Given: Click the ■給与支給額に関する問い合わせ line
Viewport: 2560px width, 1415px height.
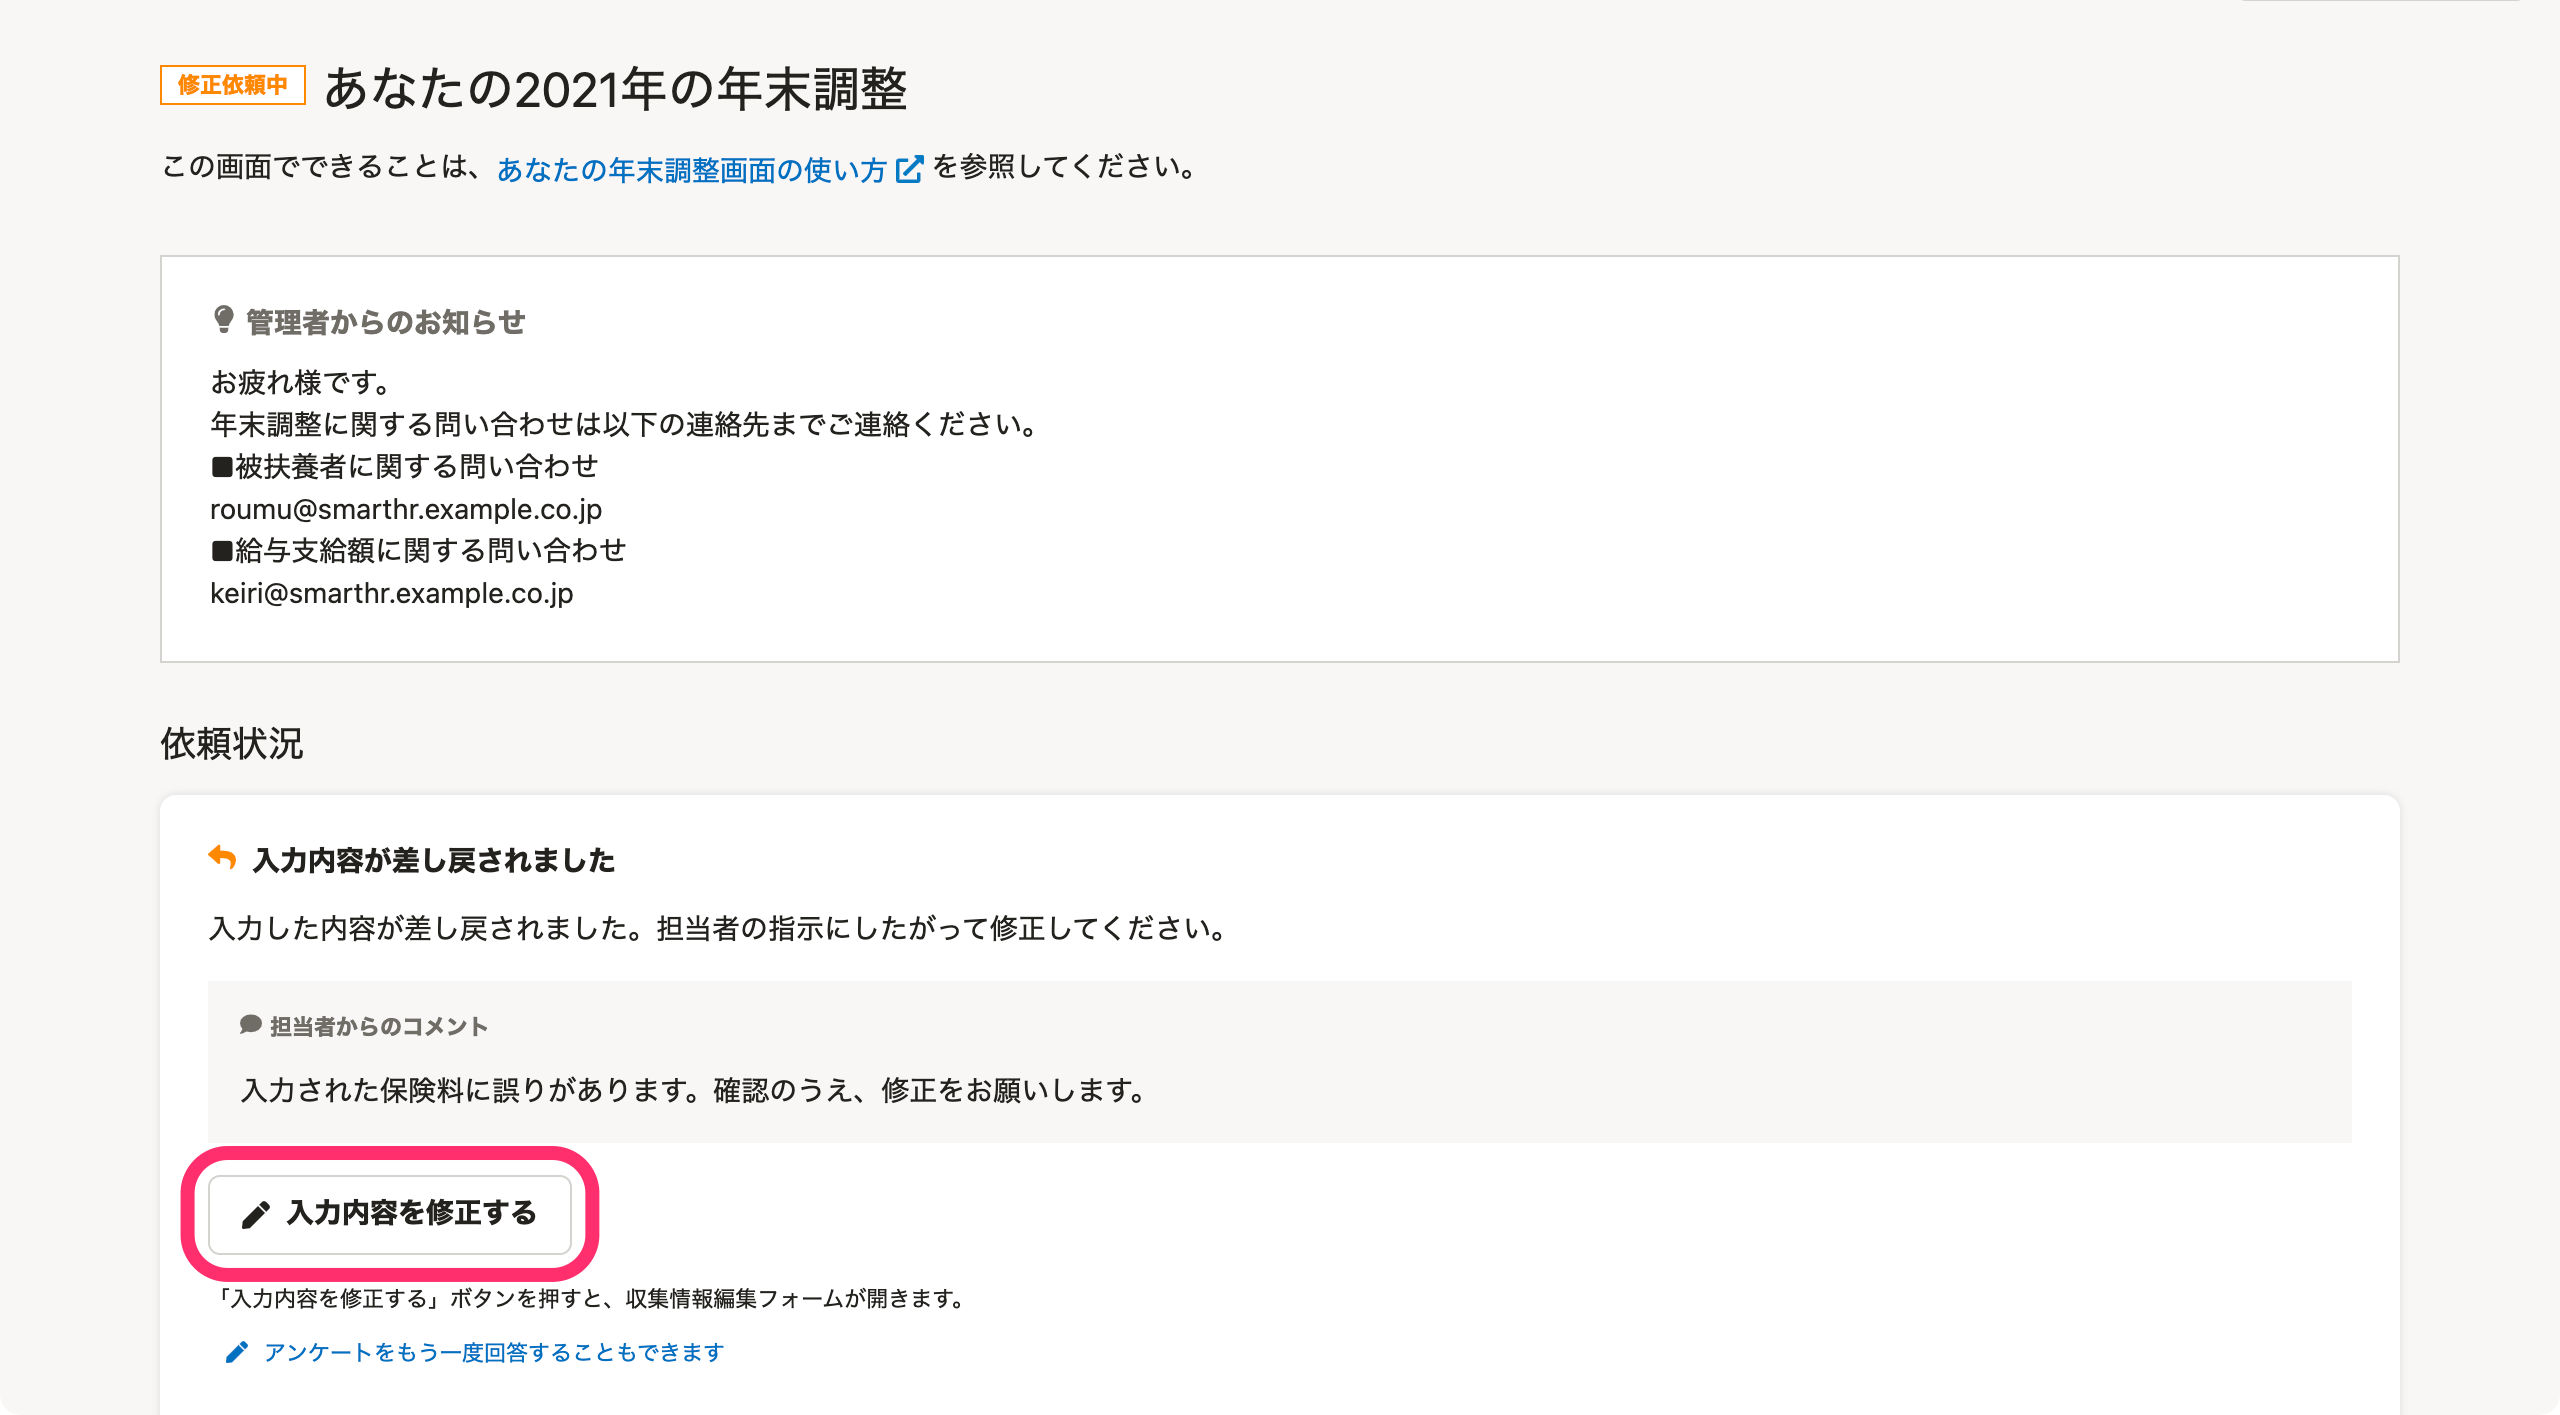Looking at the screenshot, I should pos(418,551).
